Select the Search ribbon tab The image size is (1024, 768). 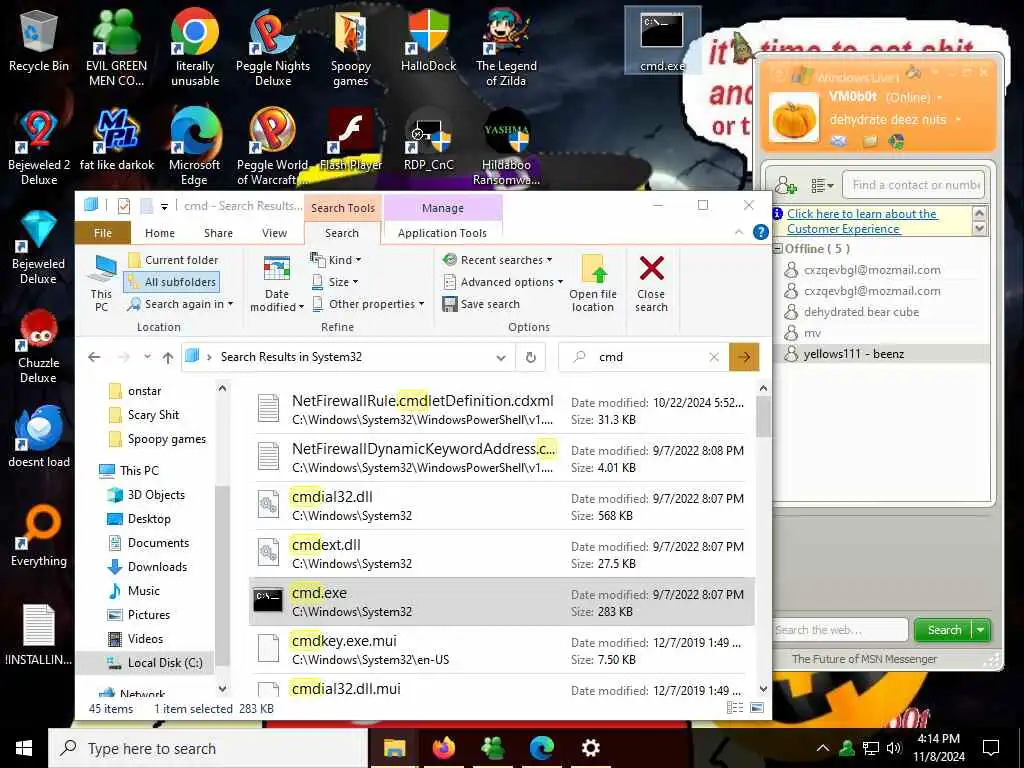pyautogui.click(x=342, y=233)
